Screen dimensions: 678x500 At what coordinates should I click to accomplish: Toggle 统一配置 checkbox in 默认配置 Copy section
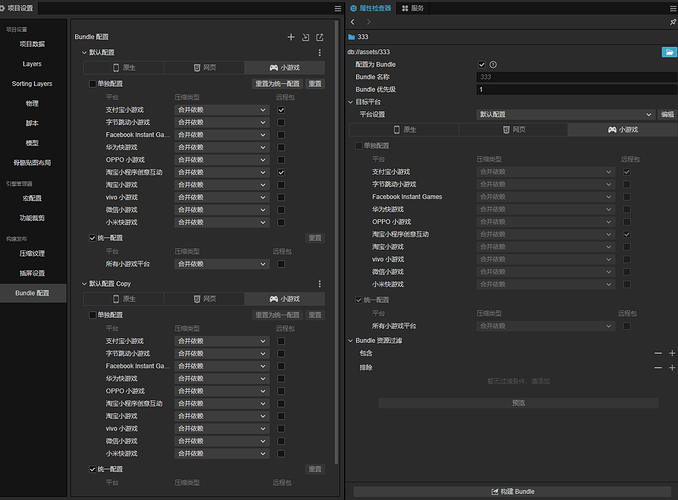click(x=93, y=469)
